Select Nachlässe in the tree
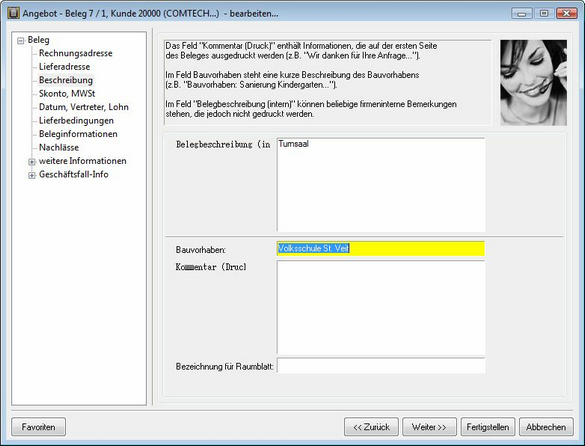 point(59,147)
